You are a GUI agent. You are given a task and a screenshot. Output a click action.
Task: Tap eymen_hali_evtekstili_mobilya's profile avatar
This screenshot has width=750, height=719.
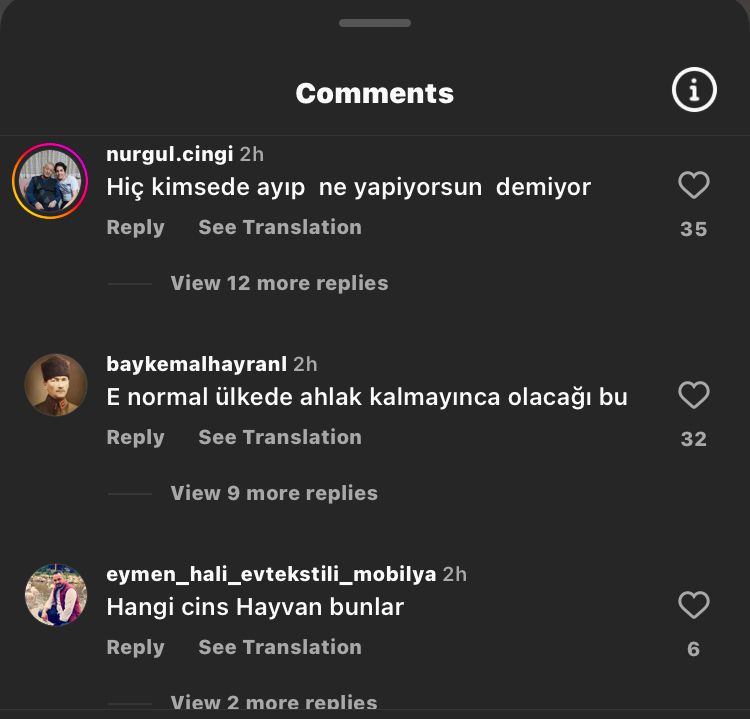click(56, 595)
